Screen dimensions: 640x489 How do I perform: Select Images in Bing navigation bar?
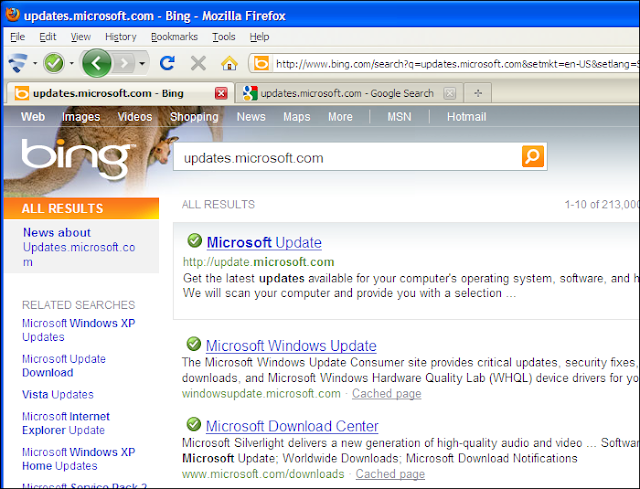81,117
